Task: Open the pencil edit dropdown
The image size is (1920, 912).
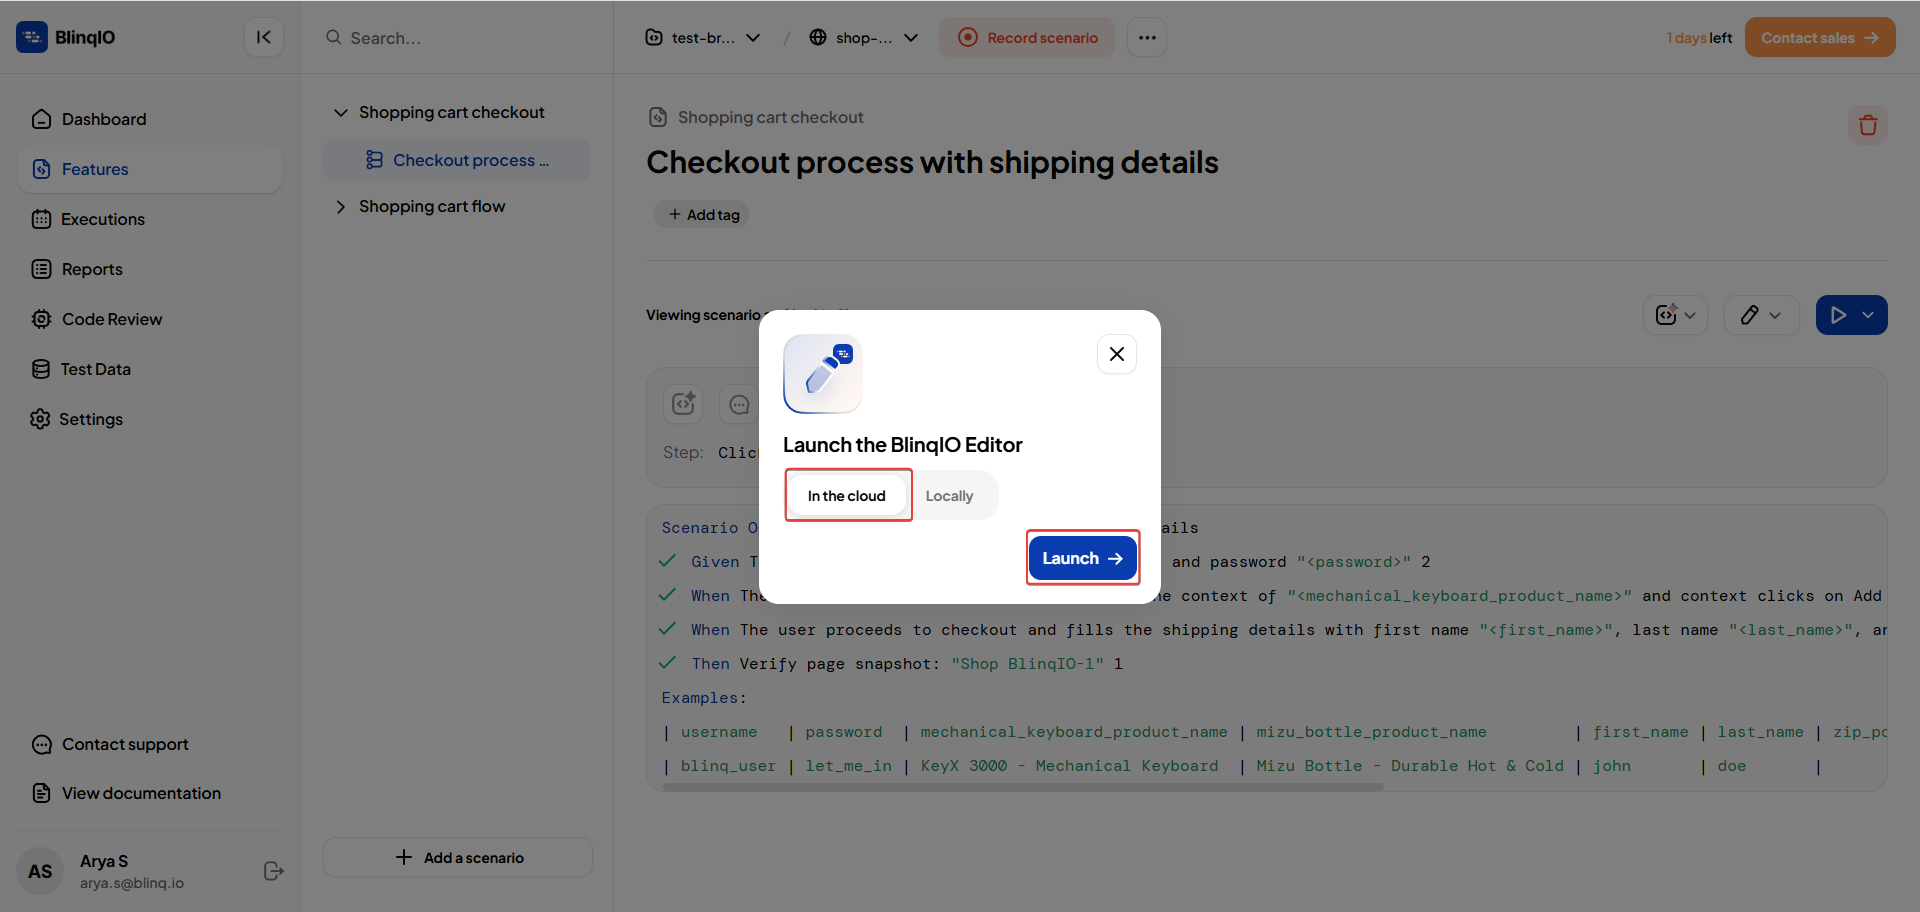Action: 1761,315
